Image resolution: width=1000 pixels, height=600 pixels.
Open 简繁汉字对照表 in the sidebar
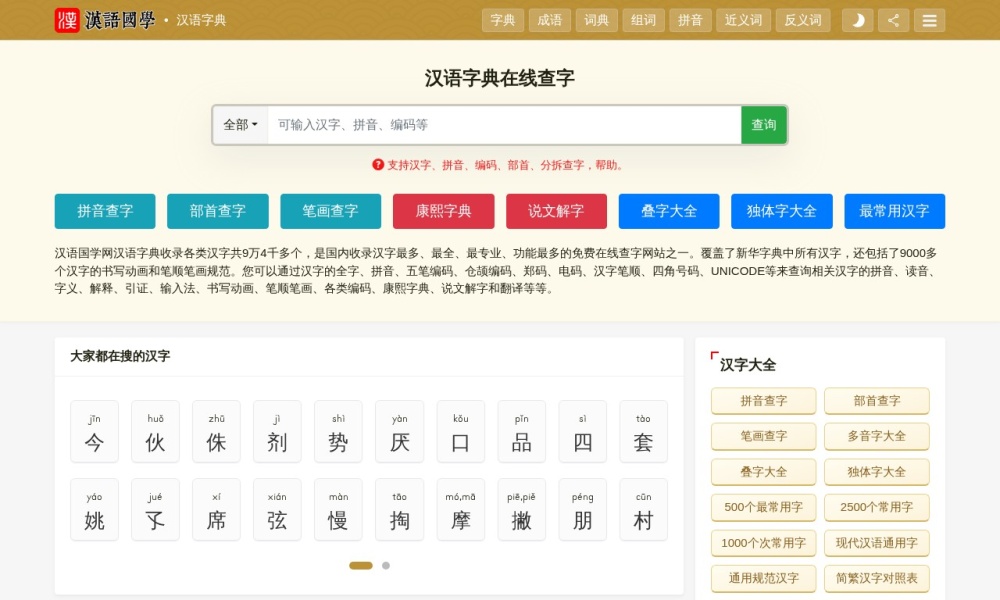[x=877, y=578]
